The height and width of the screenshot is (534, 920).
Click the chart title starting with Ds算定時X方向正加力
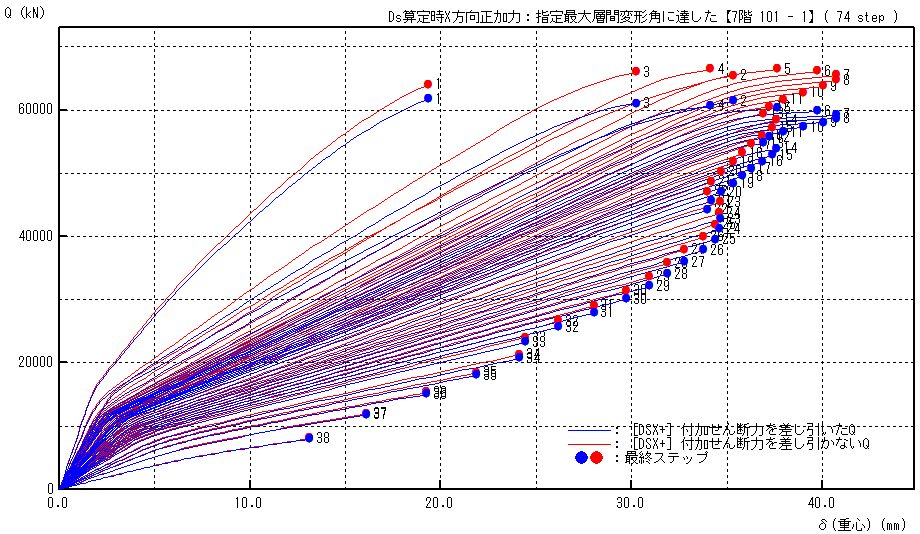pos(643,17)
